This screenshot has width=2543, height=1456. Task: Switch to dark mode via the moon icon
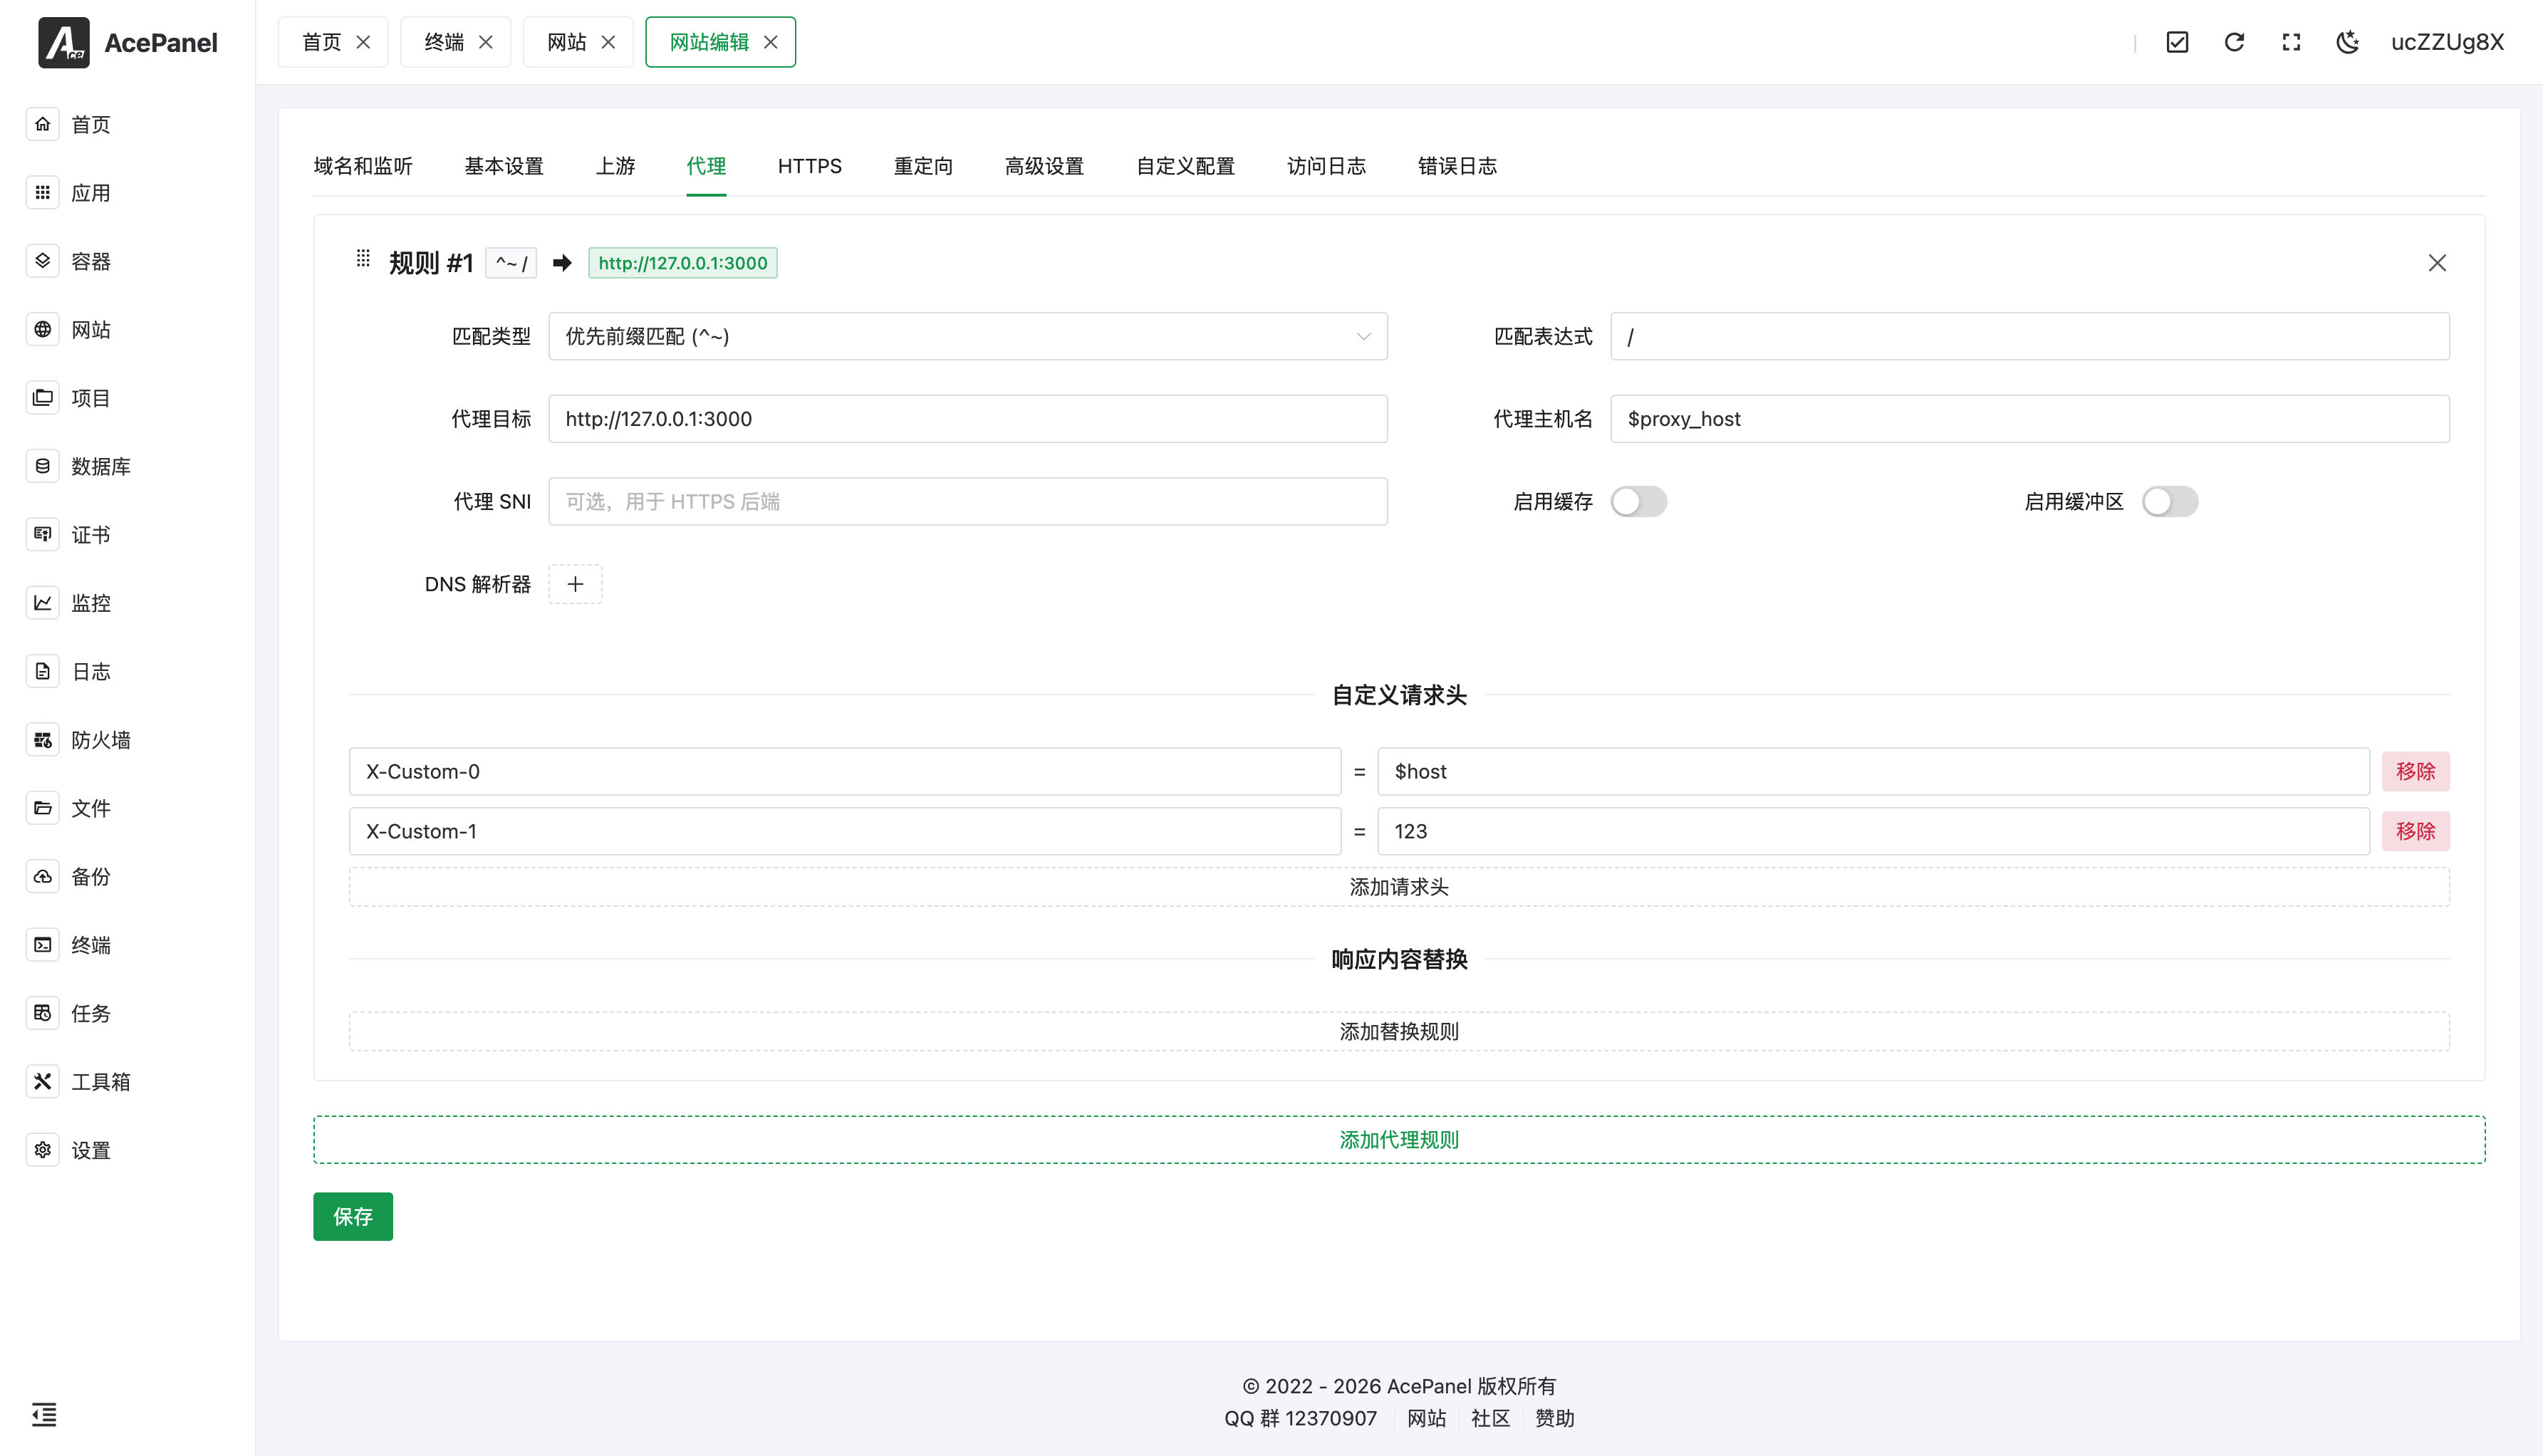pos(2347,42)
